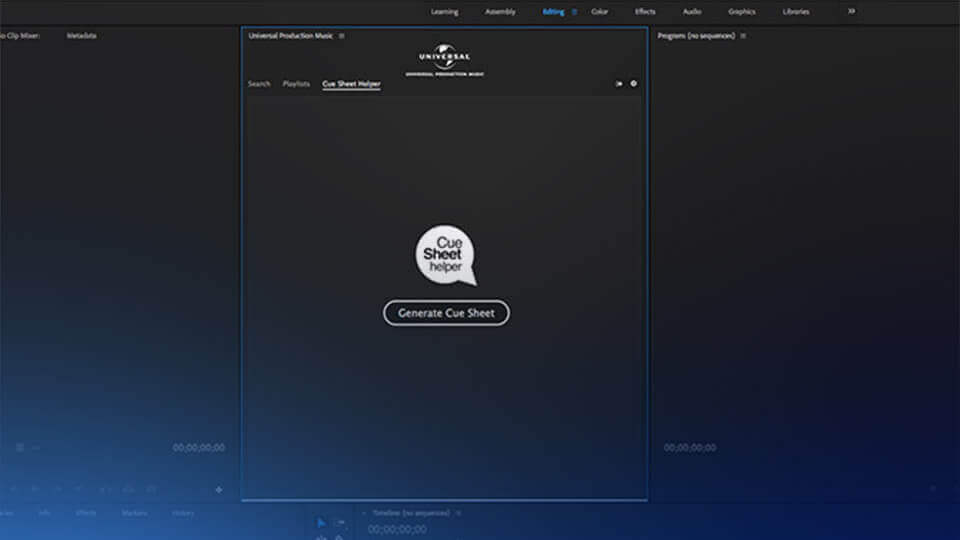Click the Cue Sheet Helper speech-bubble logo

tap(445, 255)
